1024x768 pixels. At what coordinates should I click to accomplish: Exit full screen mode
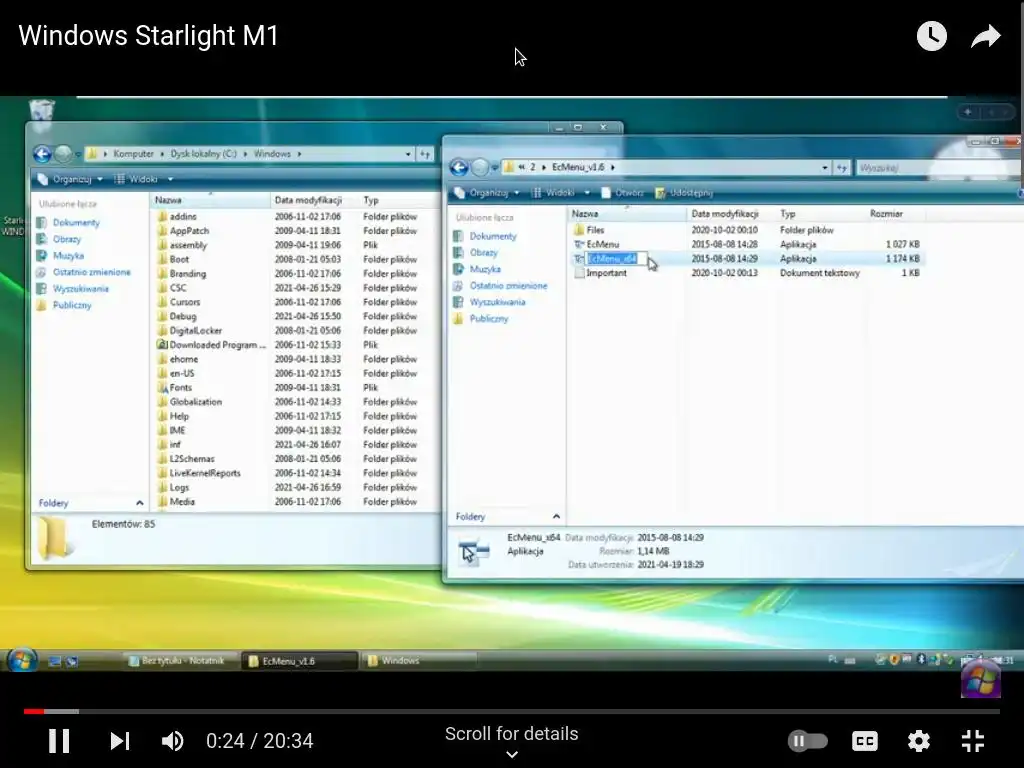972,741
